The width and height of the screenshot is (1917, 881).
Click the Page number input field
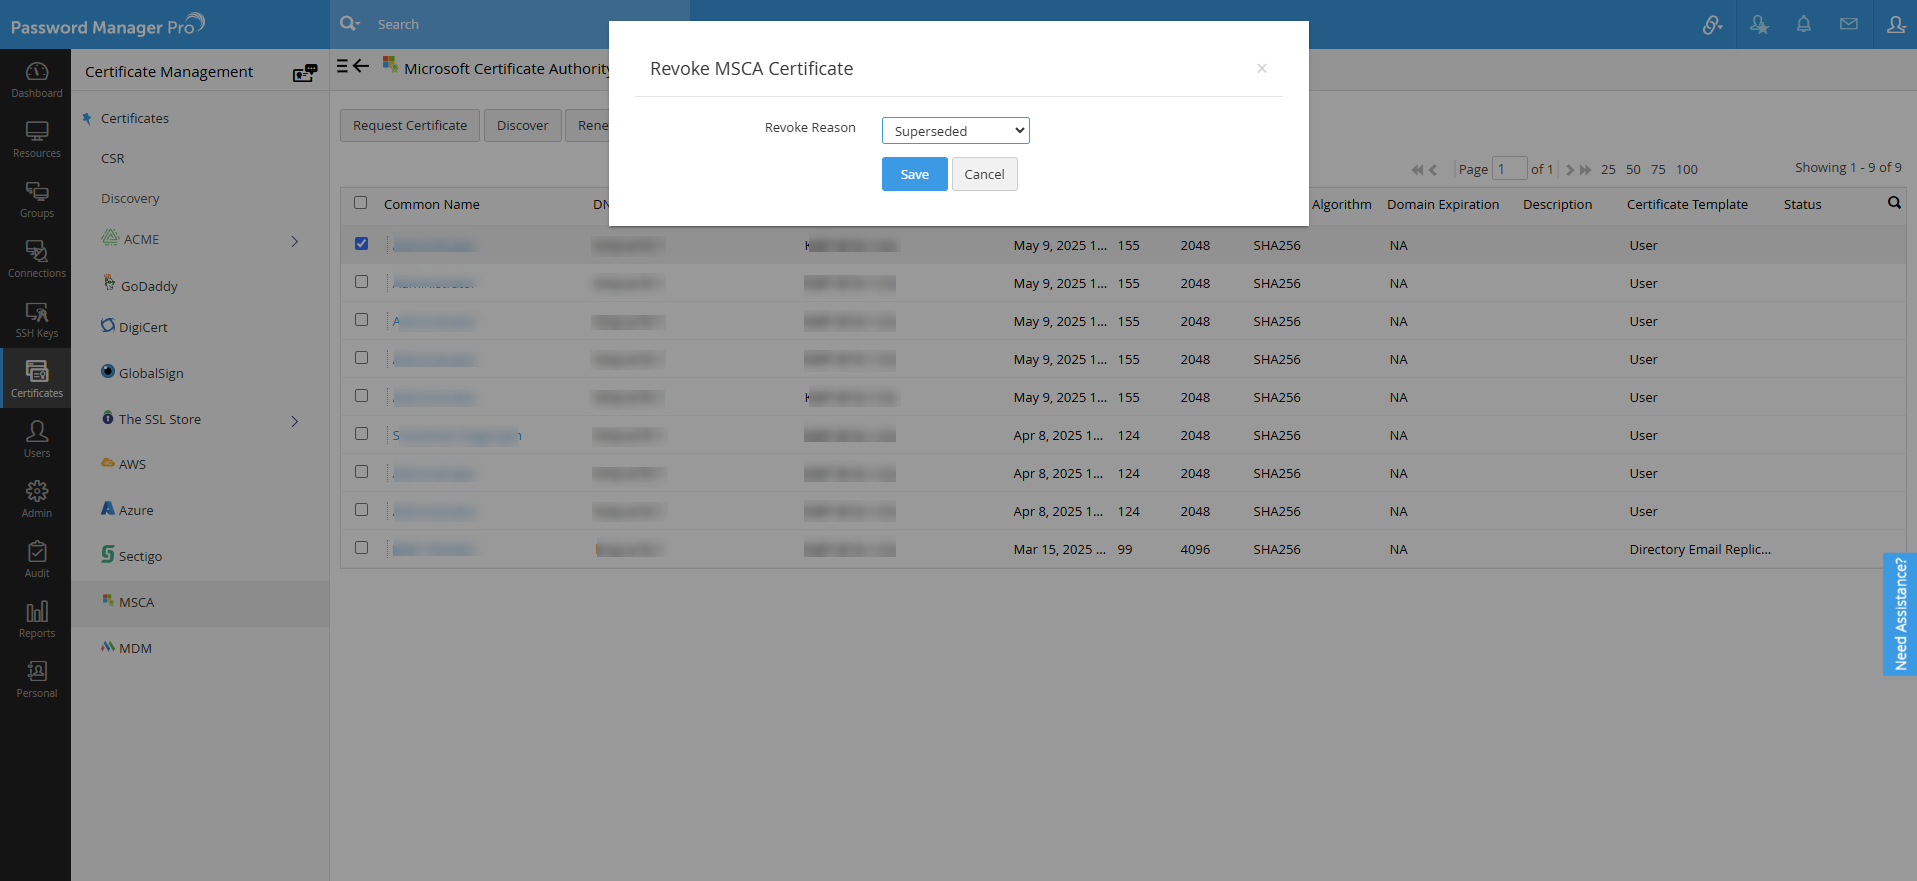1509,168
